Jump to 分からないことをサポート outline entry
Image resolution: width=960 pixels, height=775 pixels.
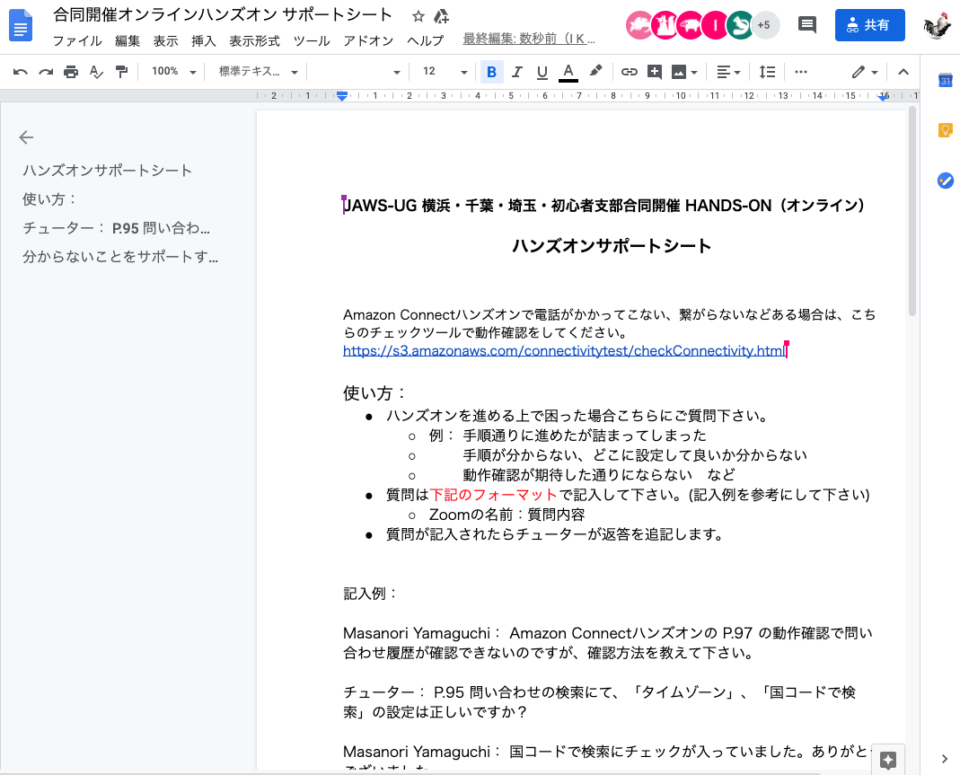tap(120, 256)
